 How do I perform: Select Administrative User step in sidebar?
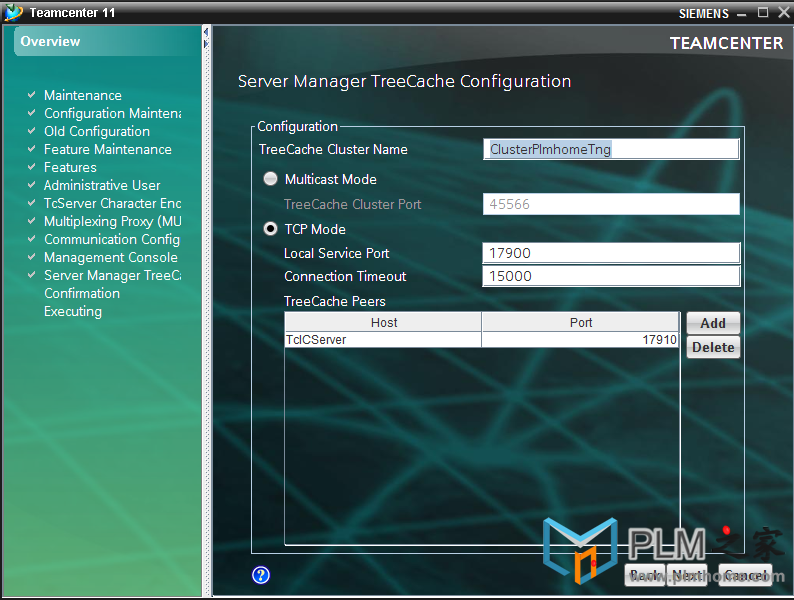[102, 185]
